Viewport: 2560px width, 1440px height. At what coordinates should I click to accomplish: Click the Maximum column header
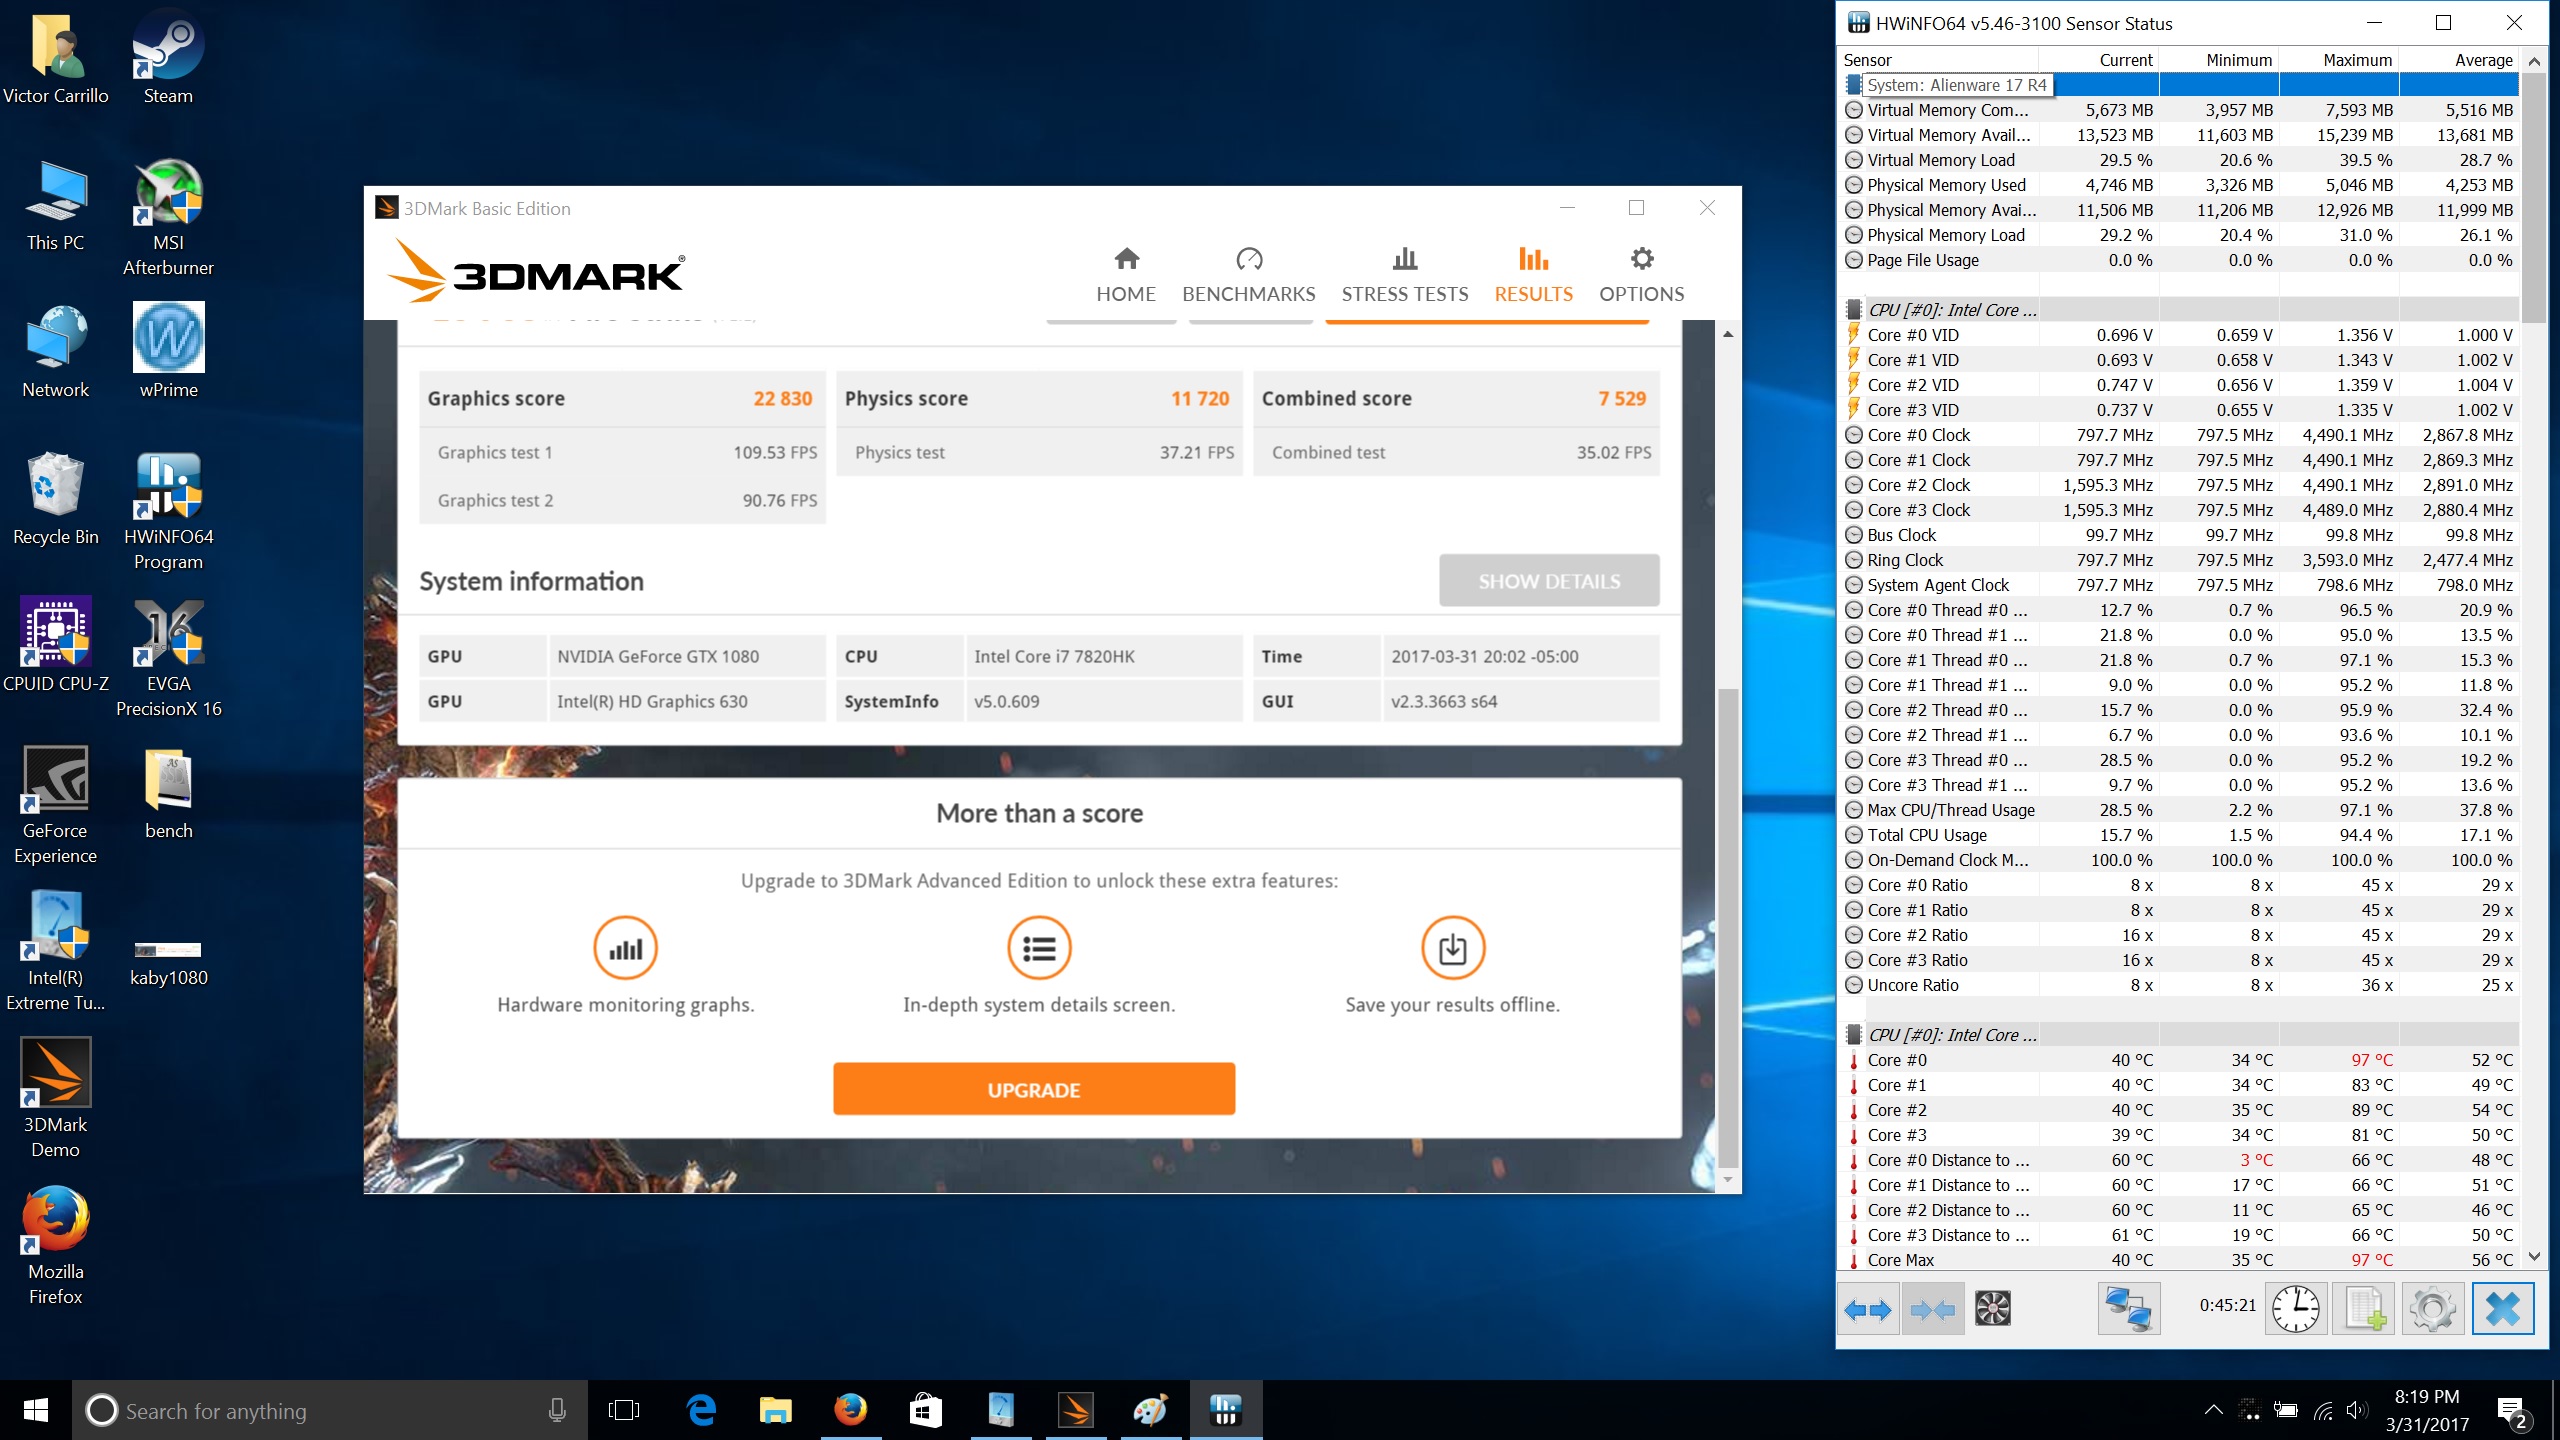pyautogui.click(x=2339, y=60)
